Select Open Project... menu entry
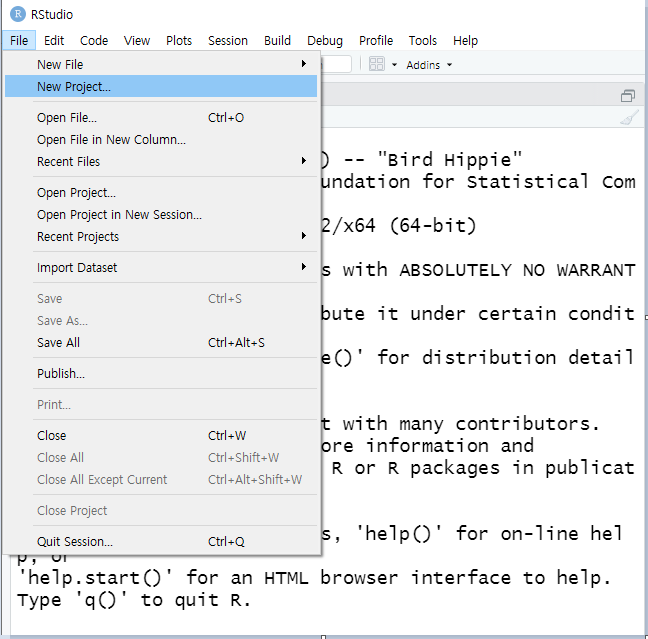This screenshot has width=648, height=639. pyautogui.click(x=161, y=193)
